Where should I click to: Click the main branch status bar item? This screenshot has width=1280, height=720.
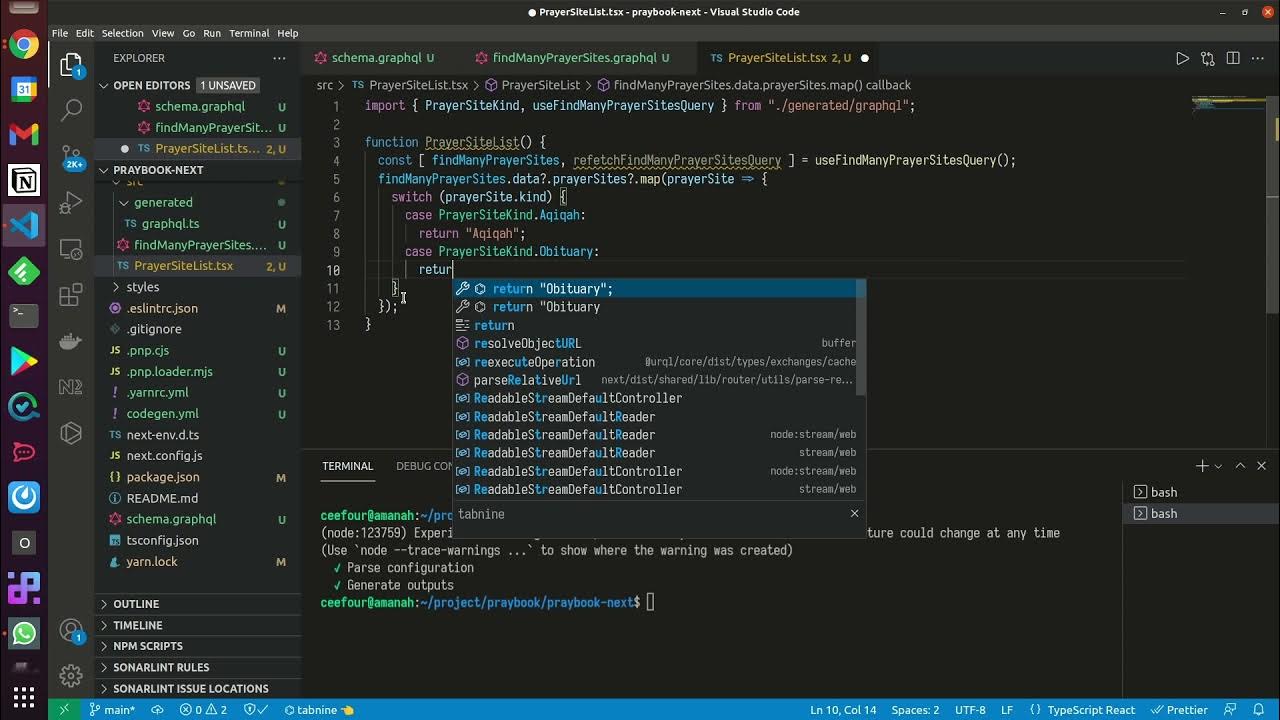[x=112, y=710]
